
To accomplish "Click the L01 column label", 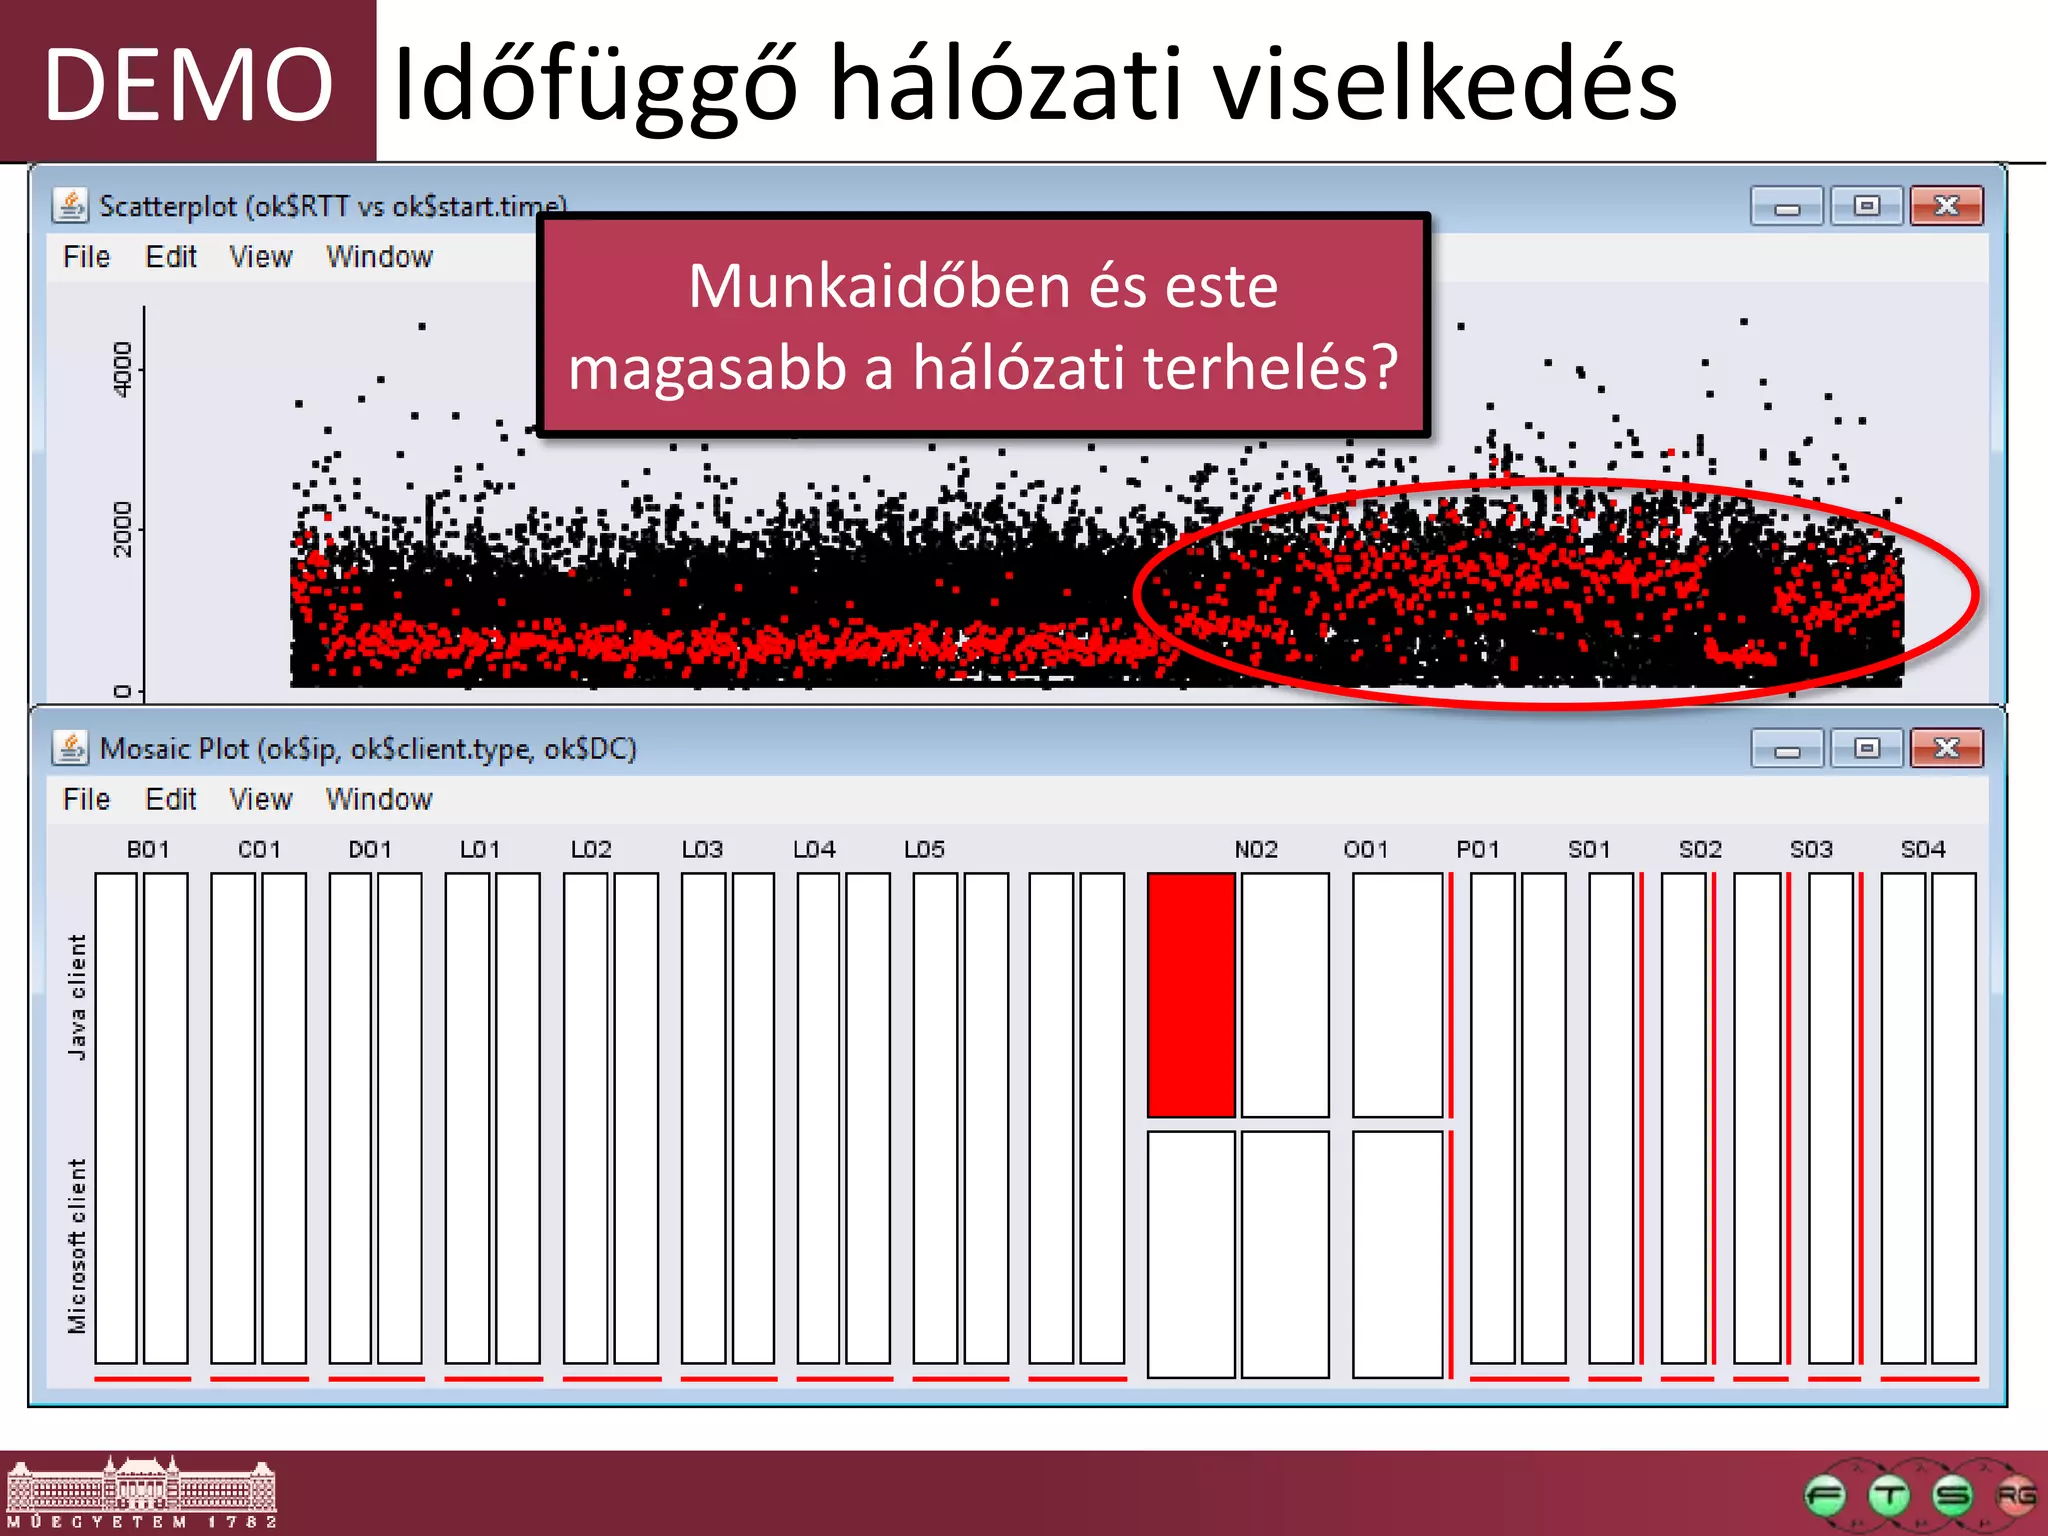I will pyautogui.click(x=480, y=849).
